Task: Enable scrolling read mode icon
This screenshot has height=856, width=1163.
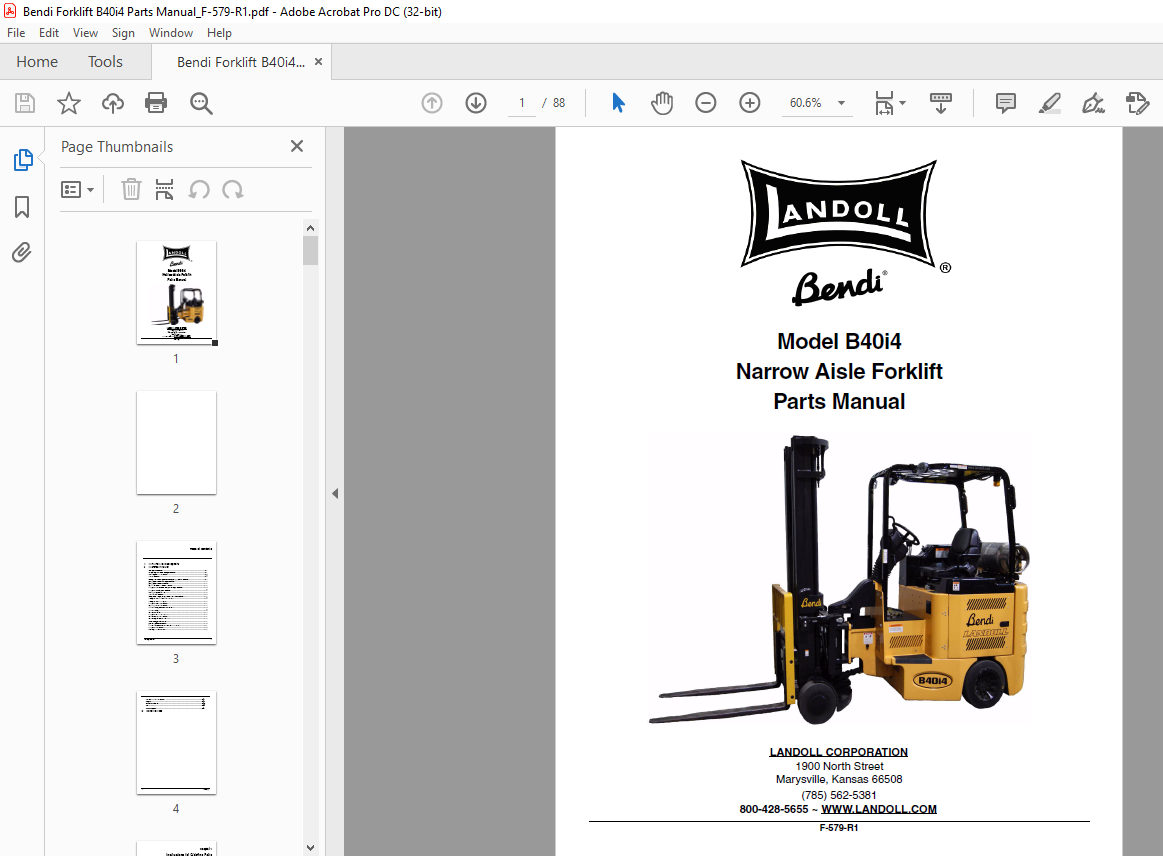Action: (x=940, y=103)
